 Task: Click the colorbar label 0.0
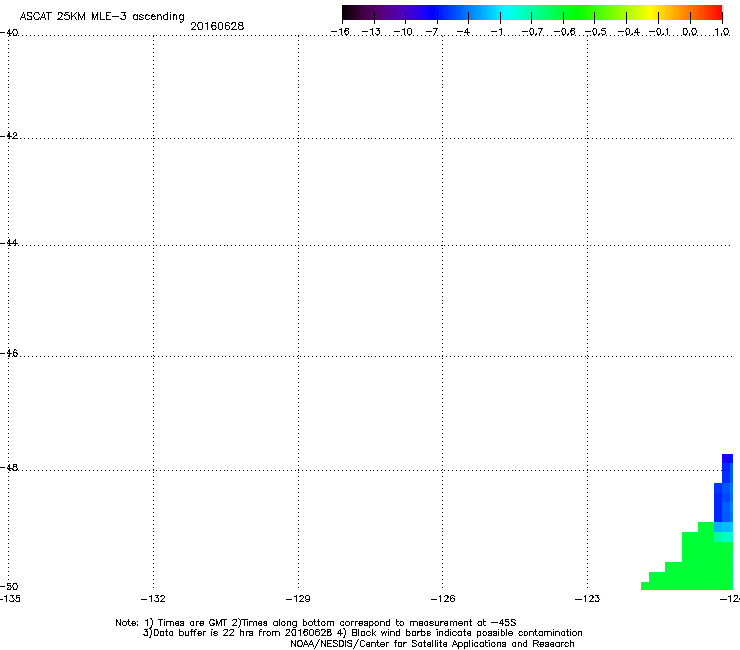point(690,32)
